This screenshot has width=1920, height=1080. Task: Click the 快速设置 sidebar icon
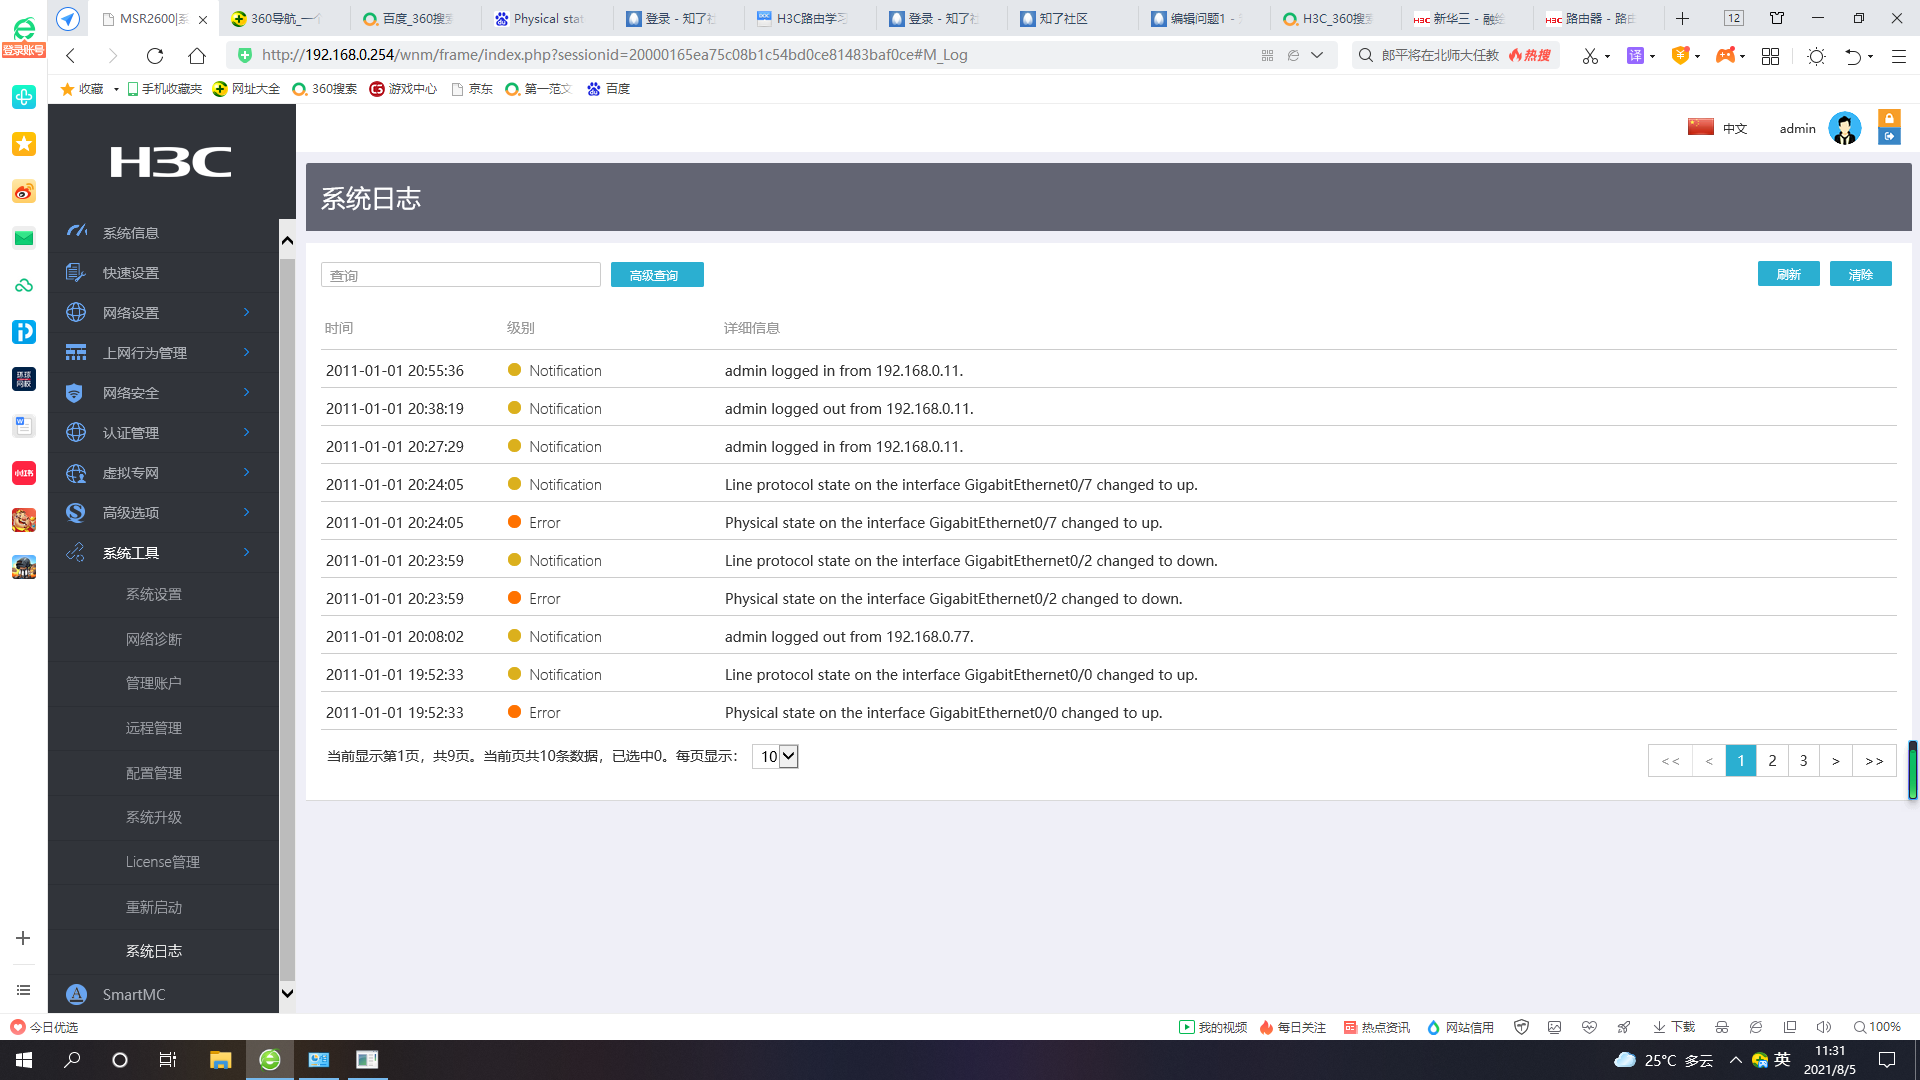click(76, 272)
